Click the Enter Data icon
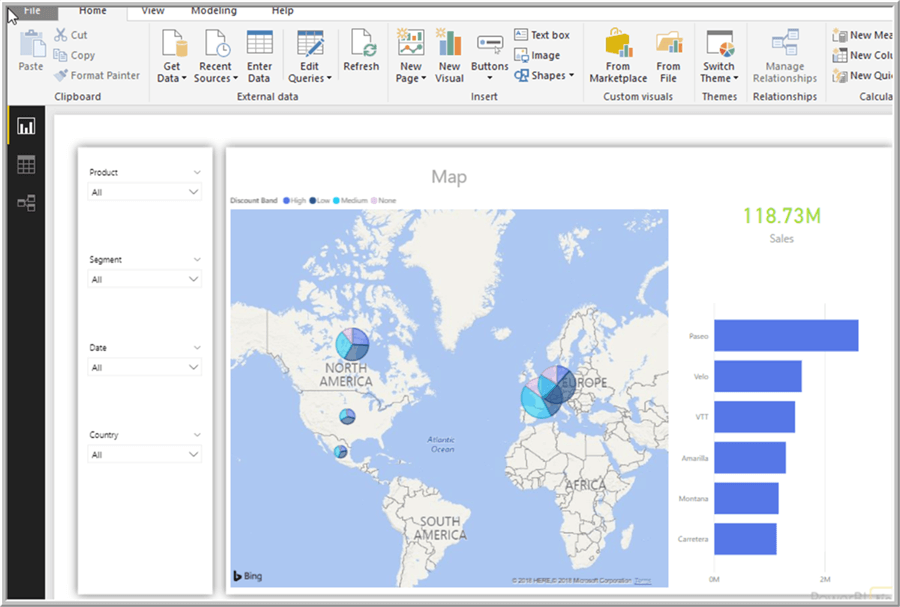Screen dimensions: 900x607 (259, 56)
